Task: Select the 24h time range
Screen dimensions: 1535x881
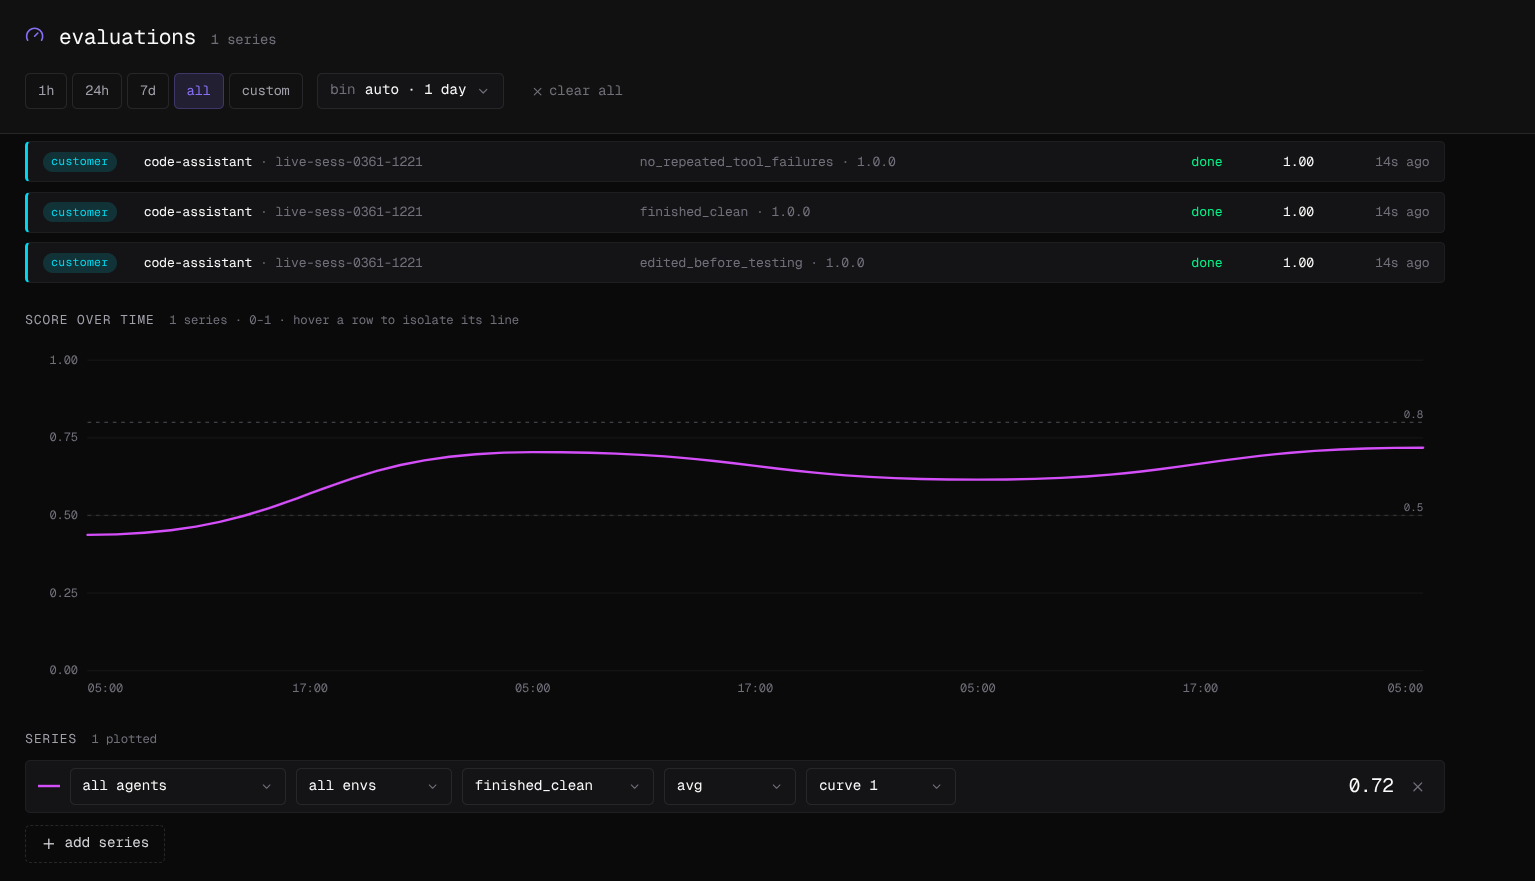Action: point(97,91)
